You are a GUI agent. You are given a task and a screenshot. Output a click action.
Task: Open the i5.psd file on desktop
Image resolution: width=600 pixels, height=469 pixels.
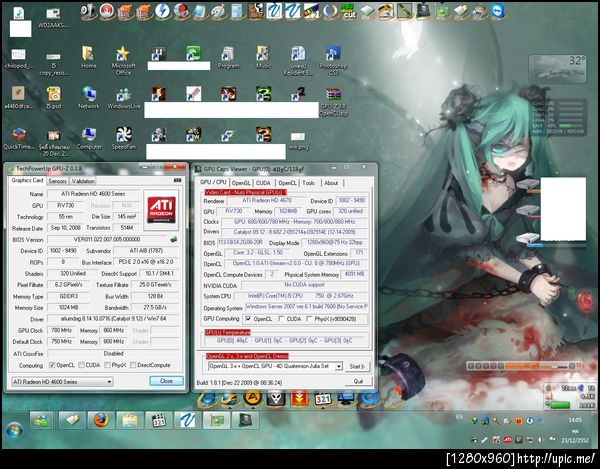(x=54, y=98)
